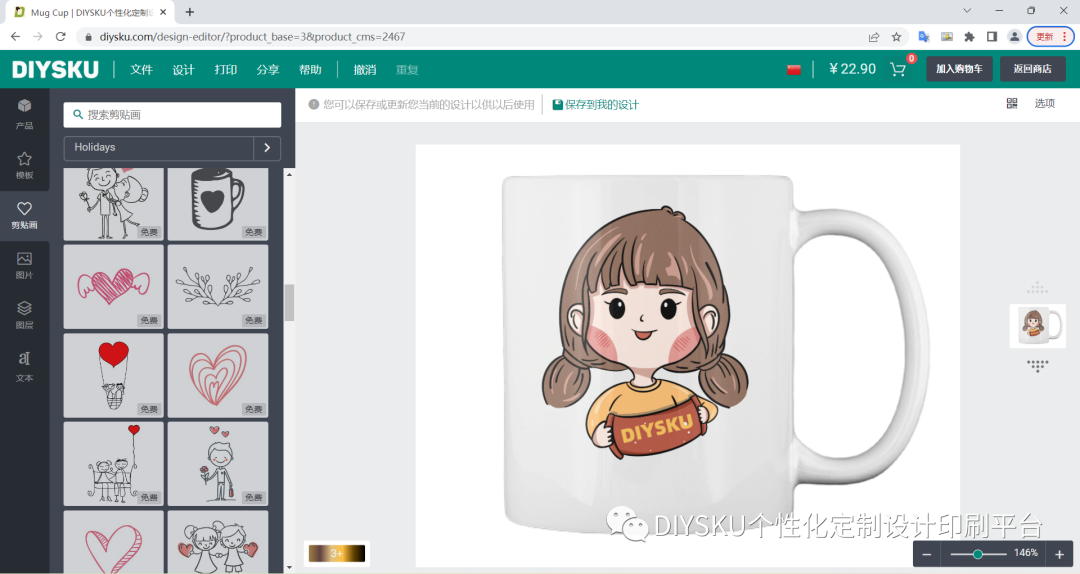Click the Google Translate extension icon

(924, 37)
